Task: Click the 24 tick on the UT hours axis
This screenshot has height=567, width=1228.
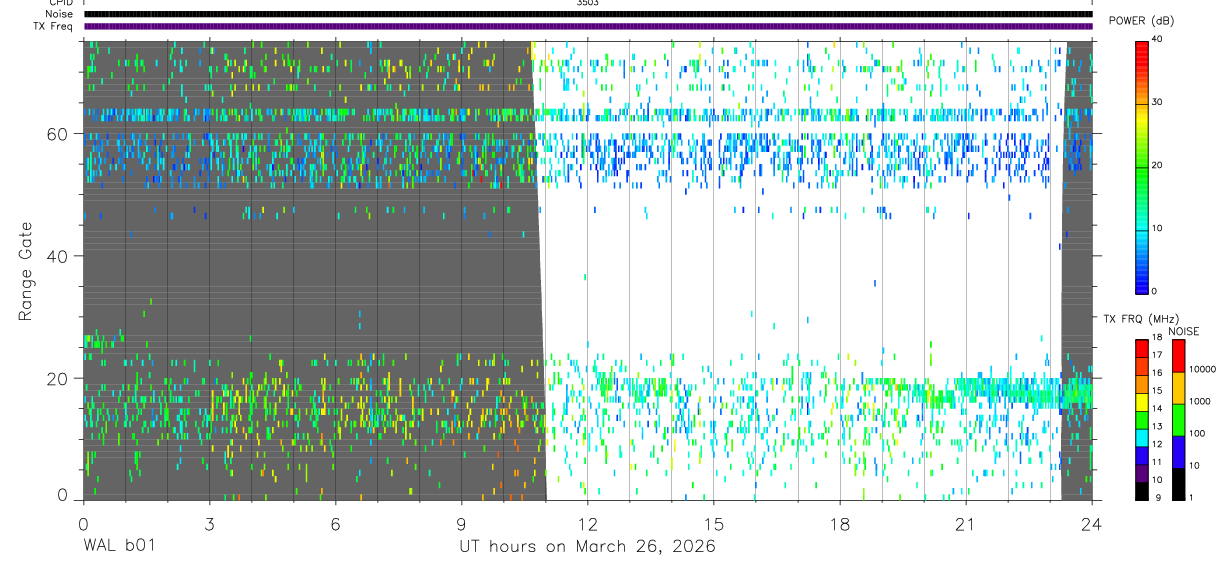Action: [x=1091, y=523]
